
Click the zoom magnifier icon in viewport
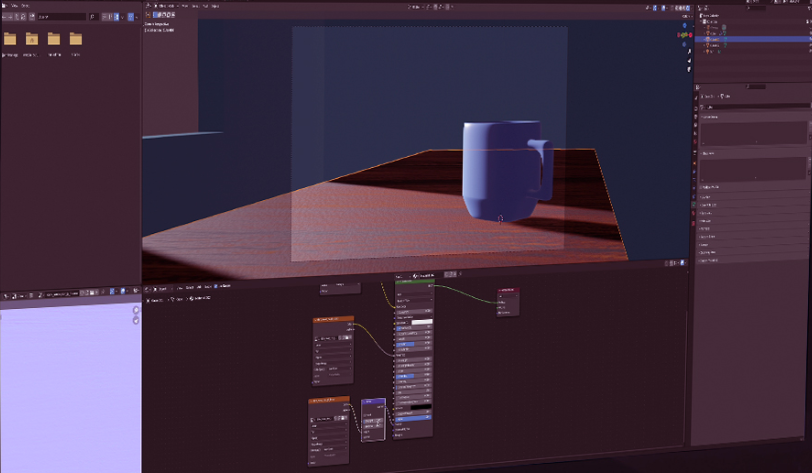(x=689, y=52)
